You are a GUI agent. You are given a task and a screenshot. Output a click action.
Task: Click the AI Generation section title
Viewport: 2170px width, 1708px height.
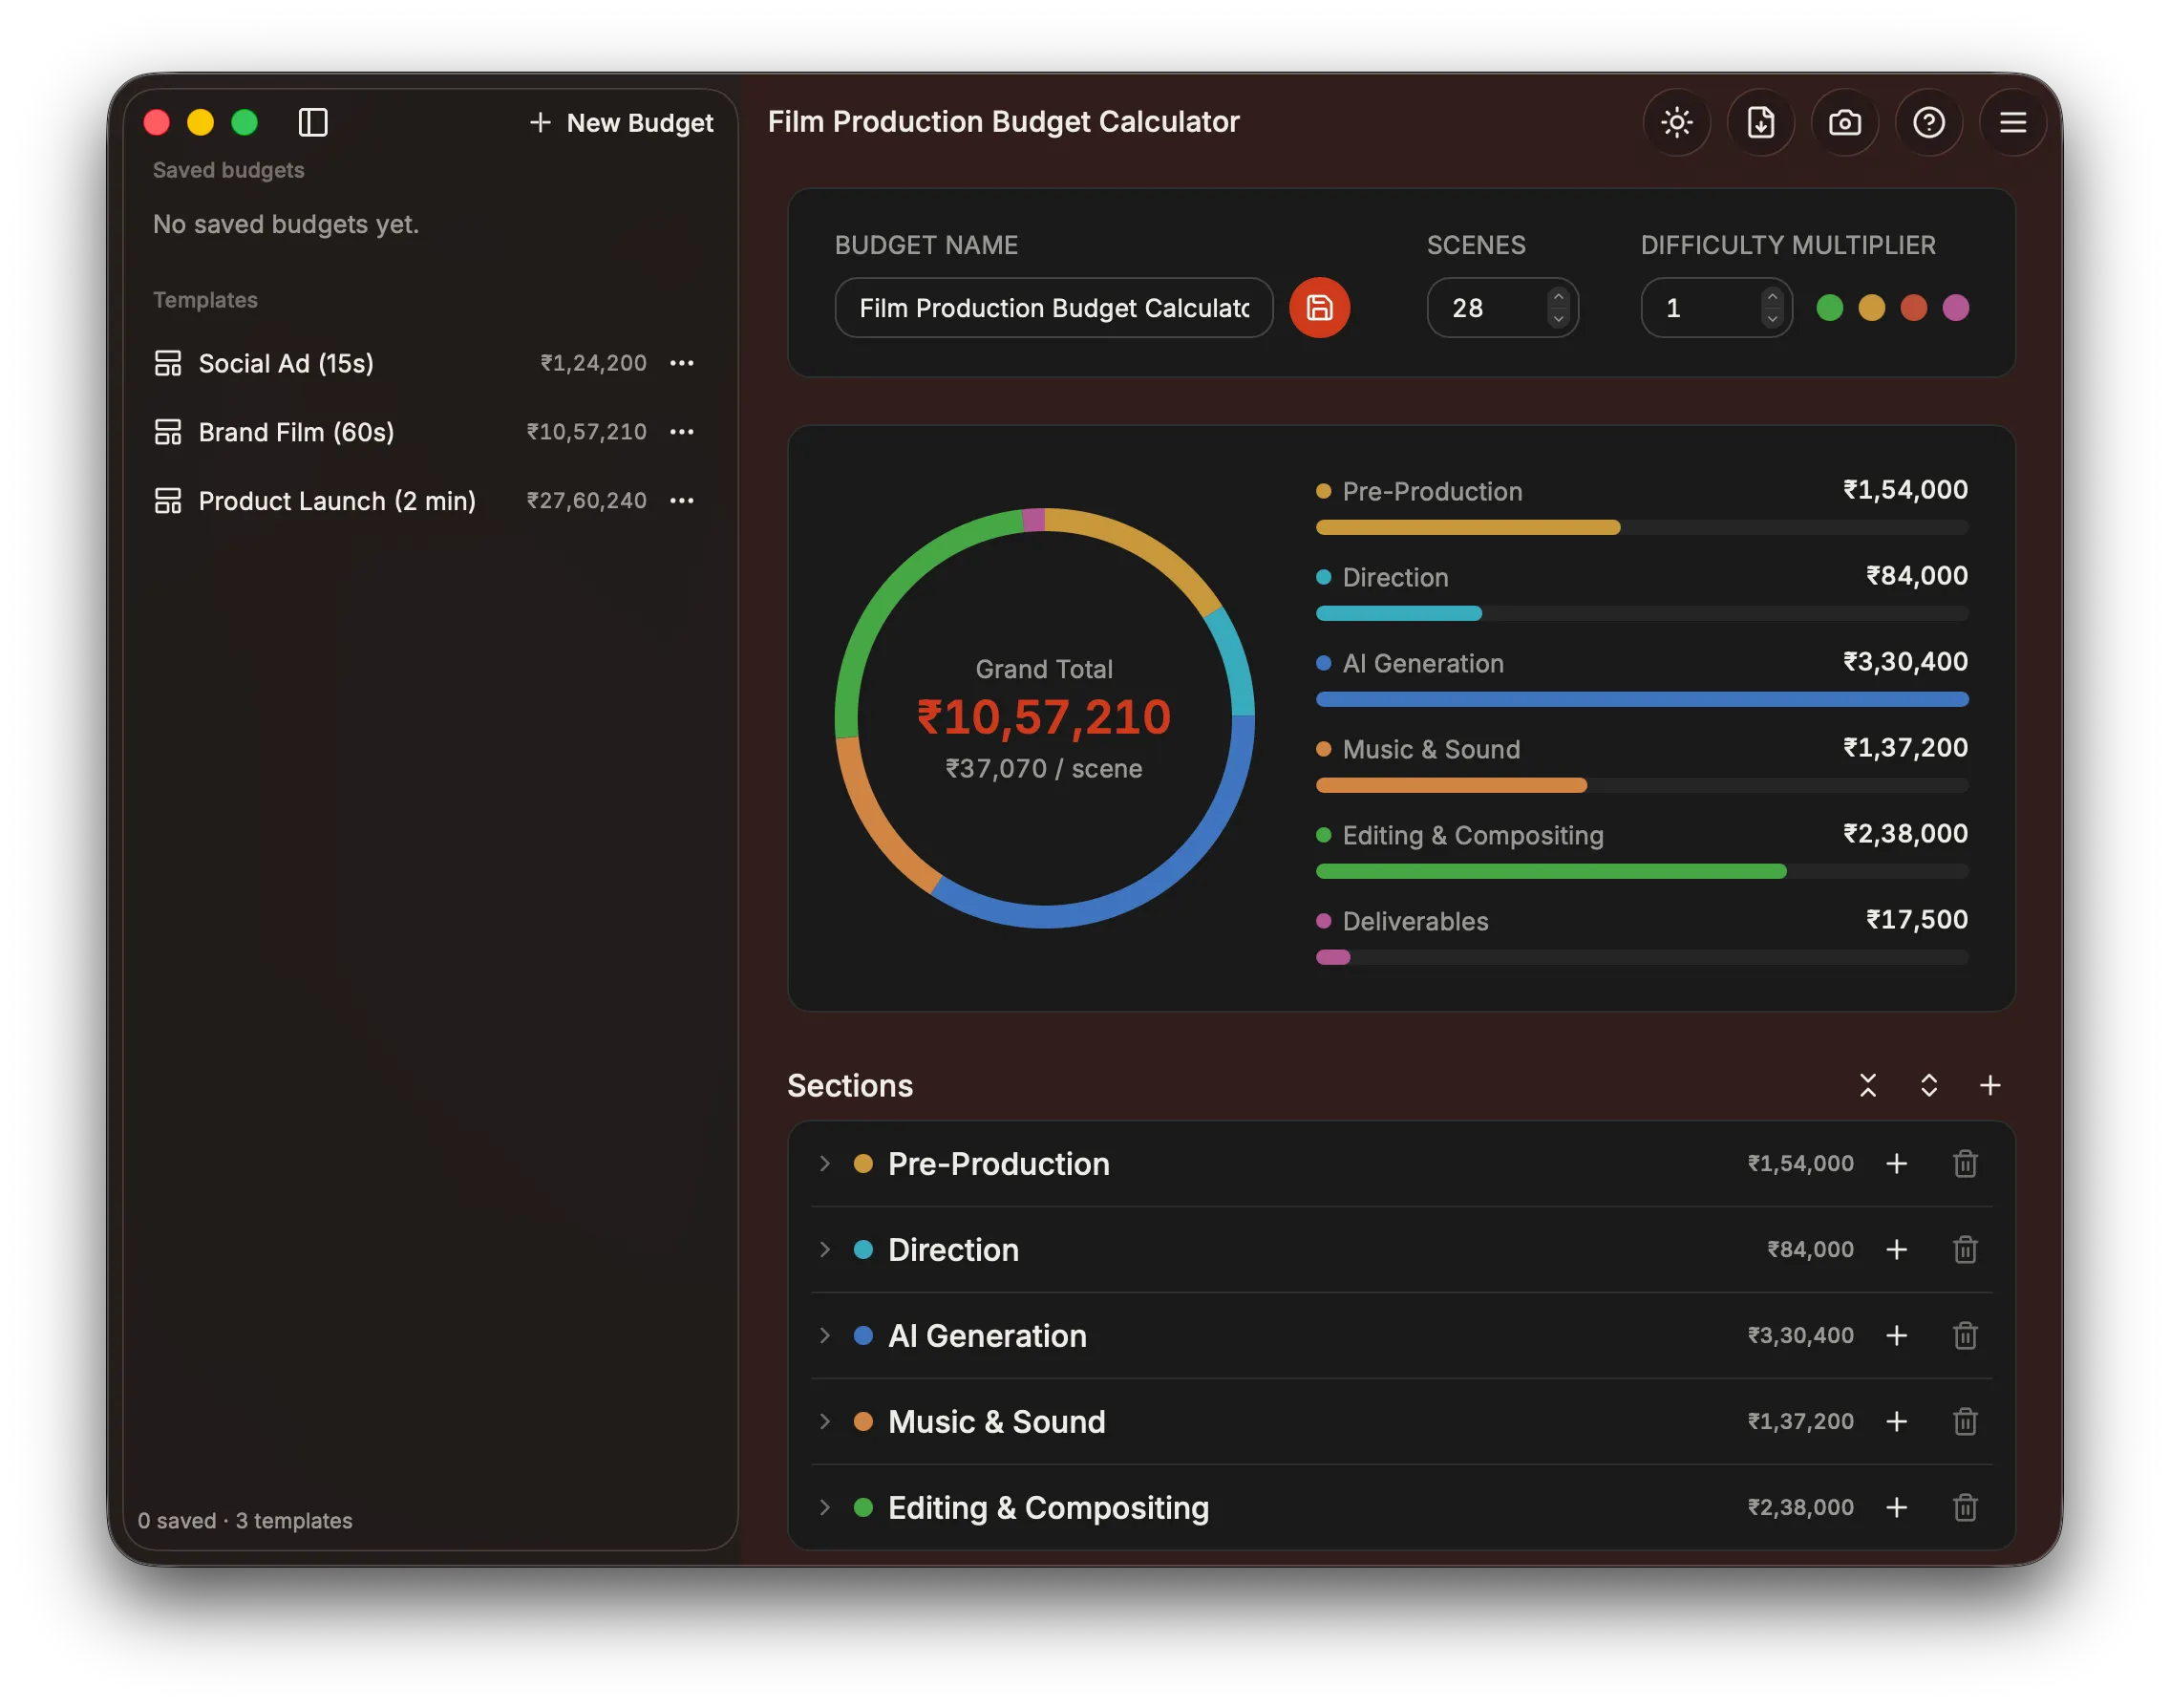pyautogui.click(x=987, y=1336)
